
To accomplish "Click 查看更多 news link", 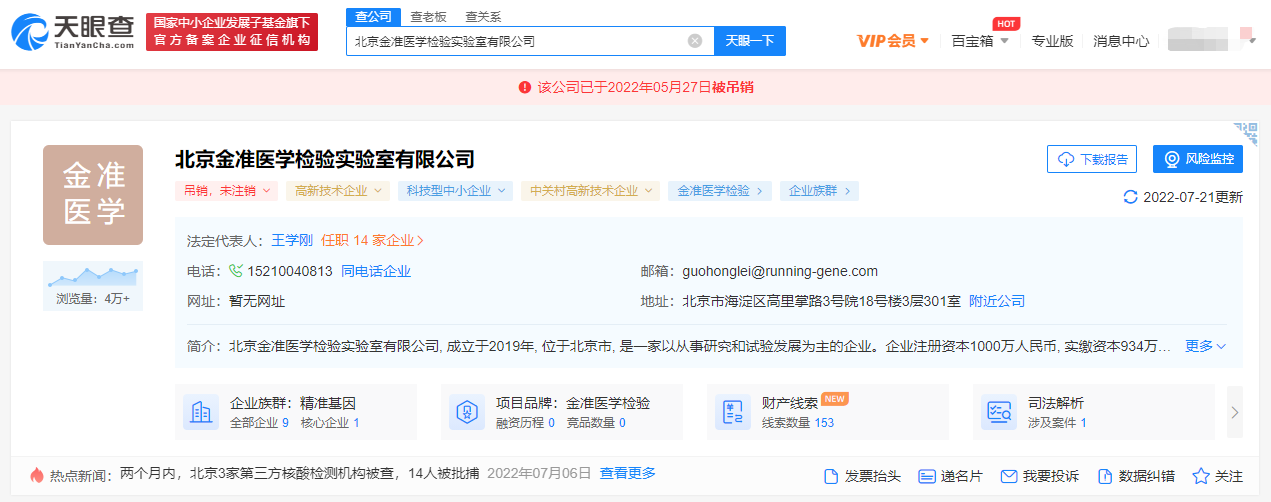I will click(628, 474).
